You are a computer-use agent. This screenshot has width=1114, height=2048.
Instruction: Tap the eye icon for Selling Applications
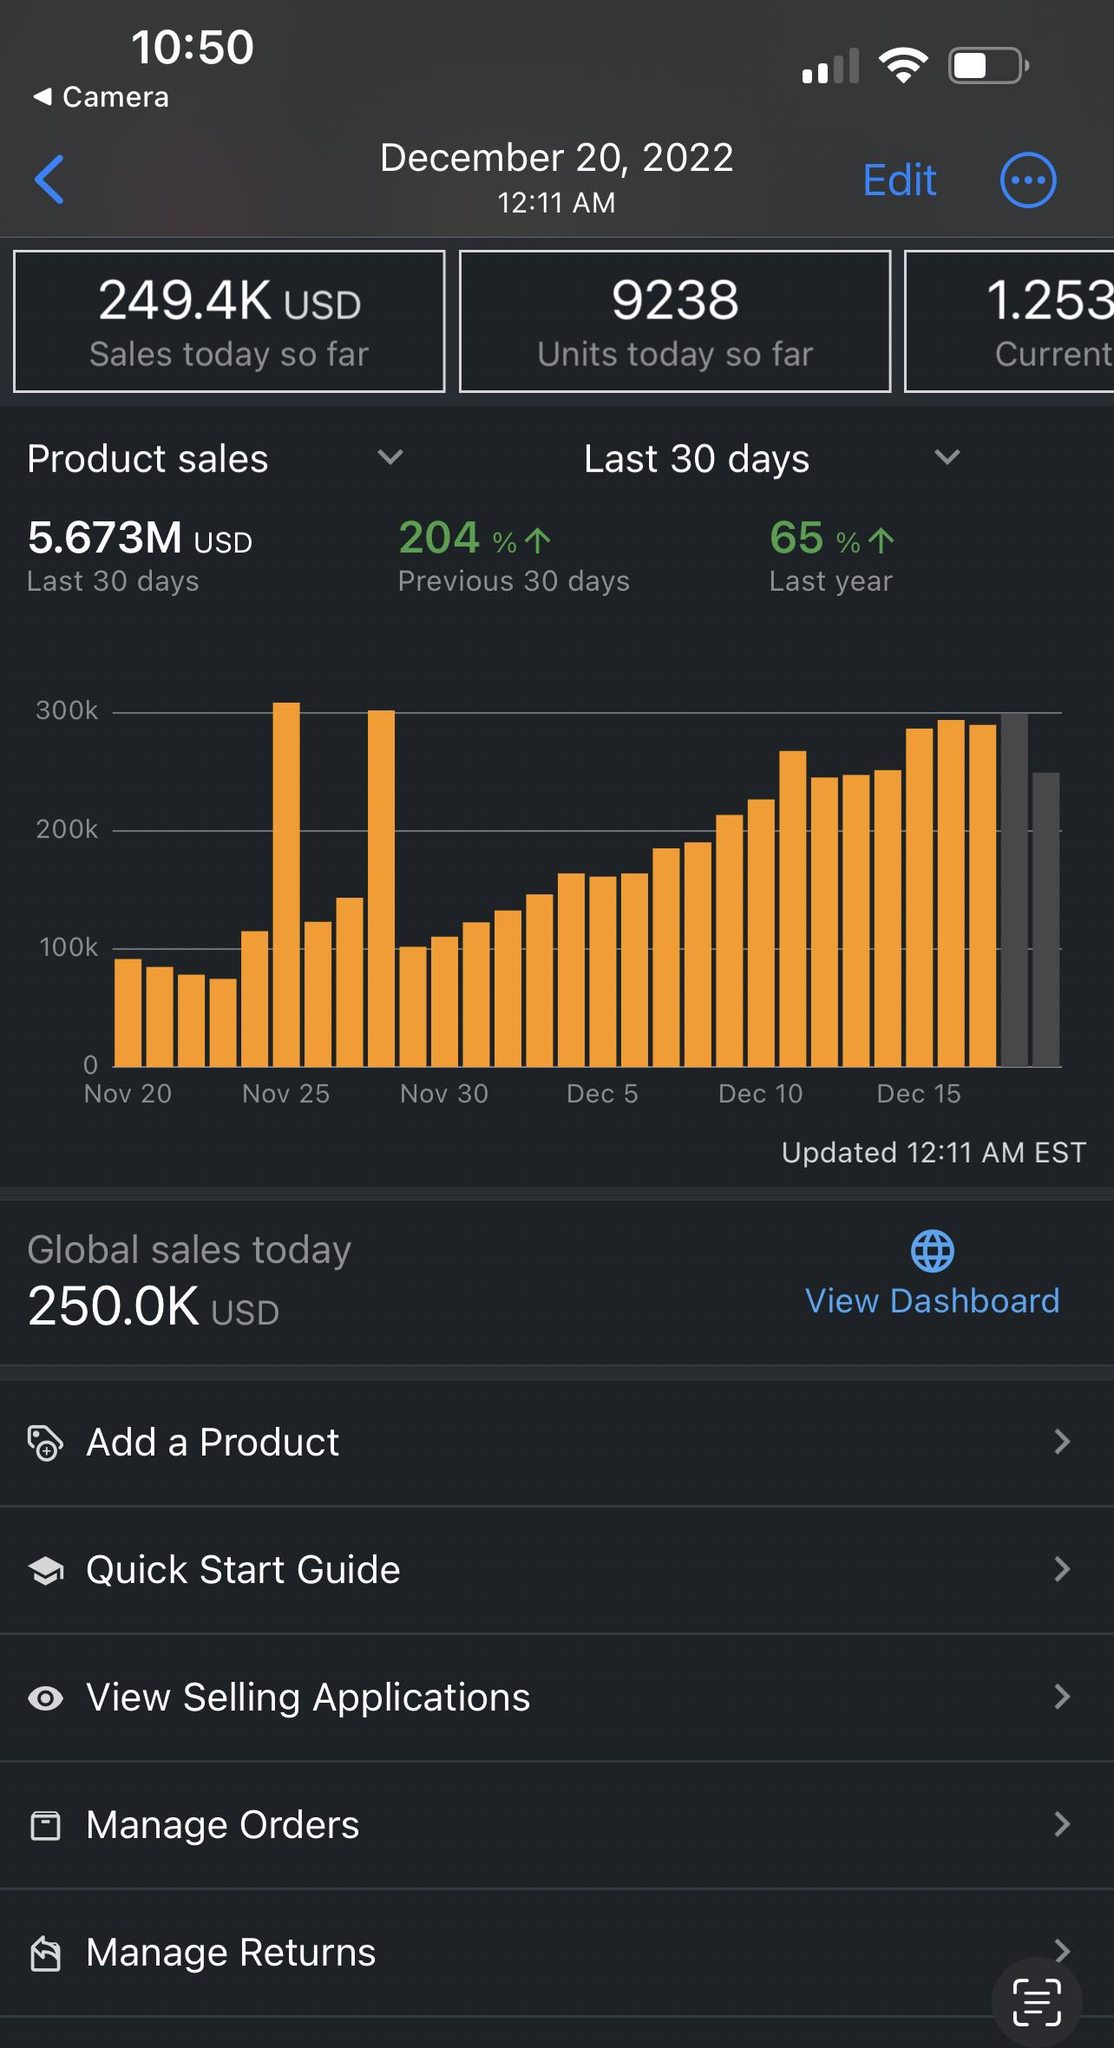pyautogui.click(x=45, y=1698)
